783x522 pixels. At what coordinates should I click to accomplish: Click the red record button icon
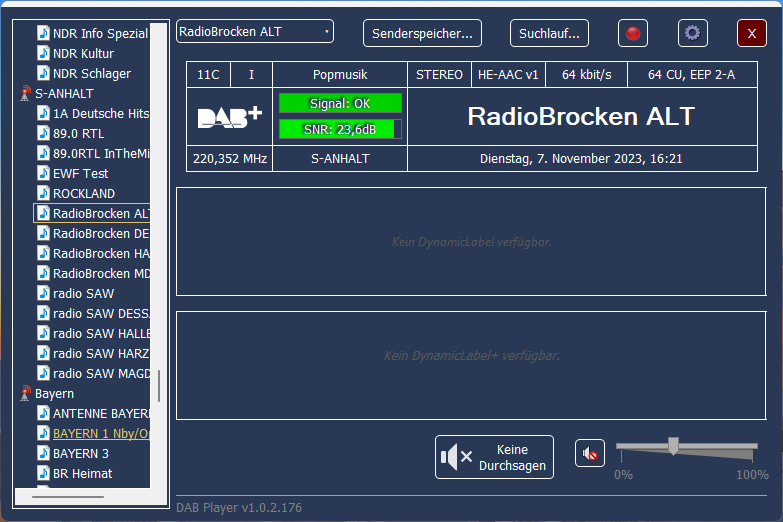632,33
